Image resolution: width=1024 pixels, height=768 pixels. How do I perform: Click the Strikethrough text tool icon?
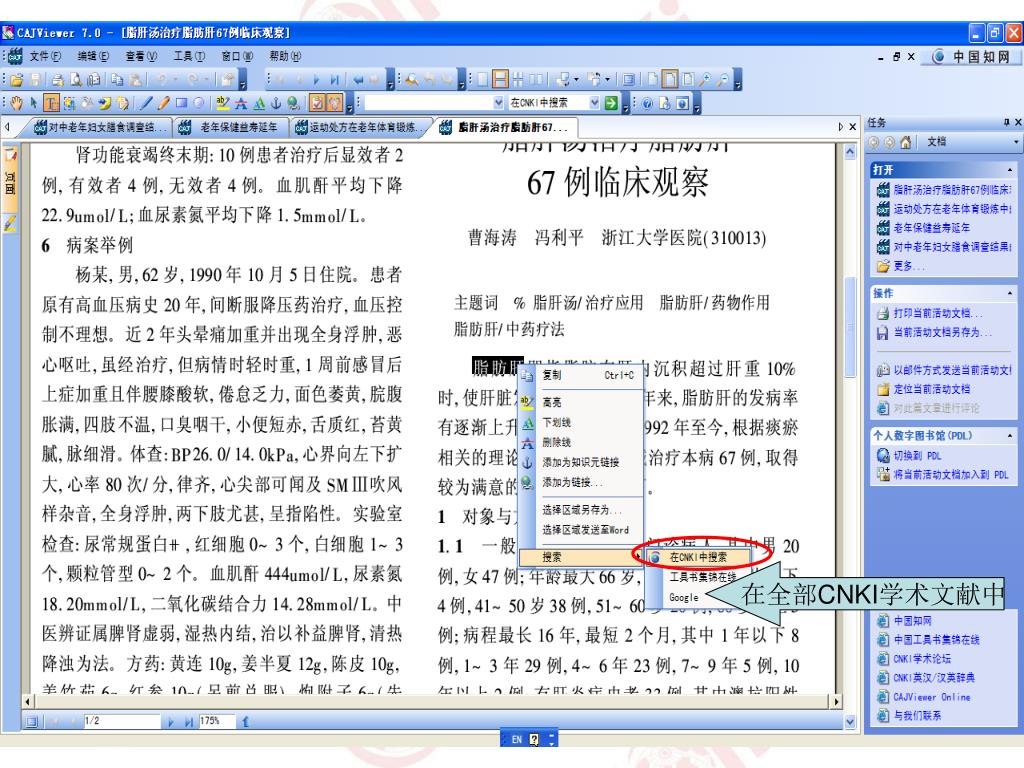coord(241,103)
